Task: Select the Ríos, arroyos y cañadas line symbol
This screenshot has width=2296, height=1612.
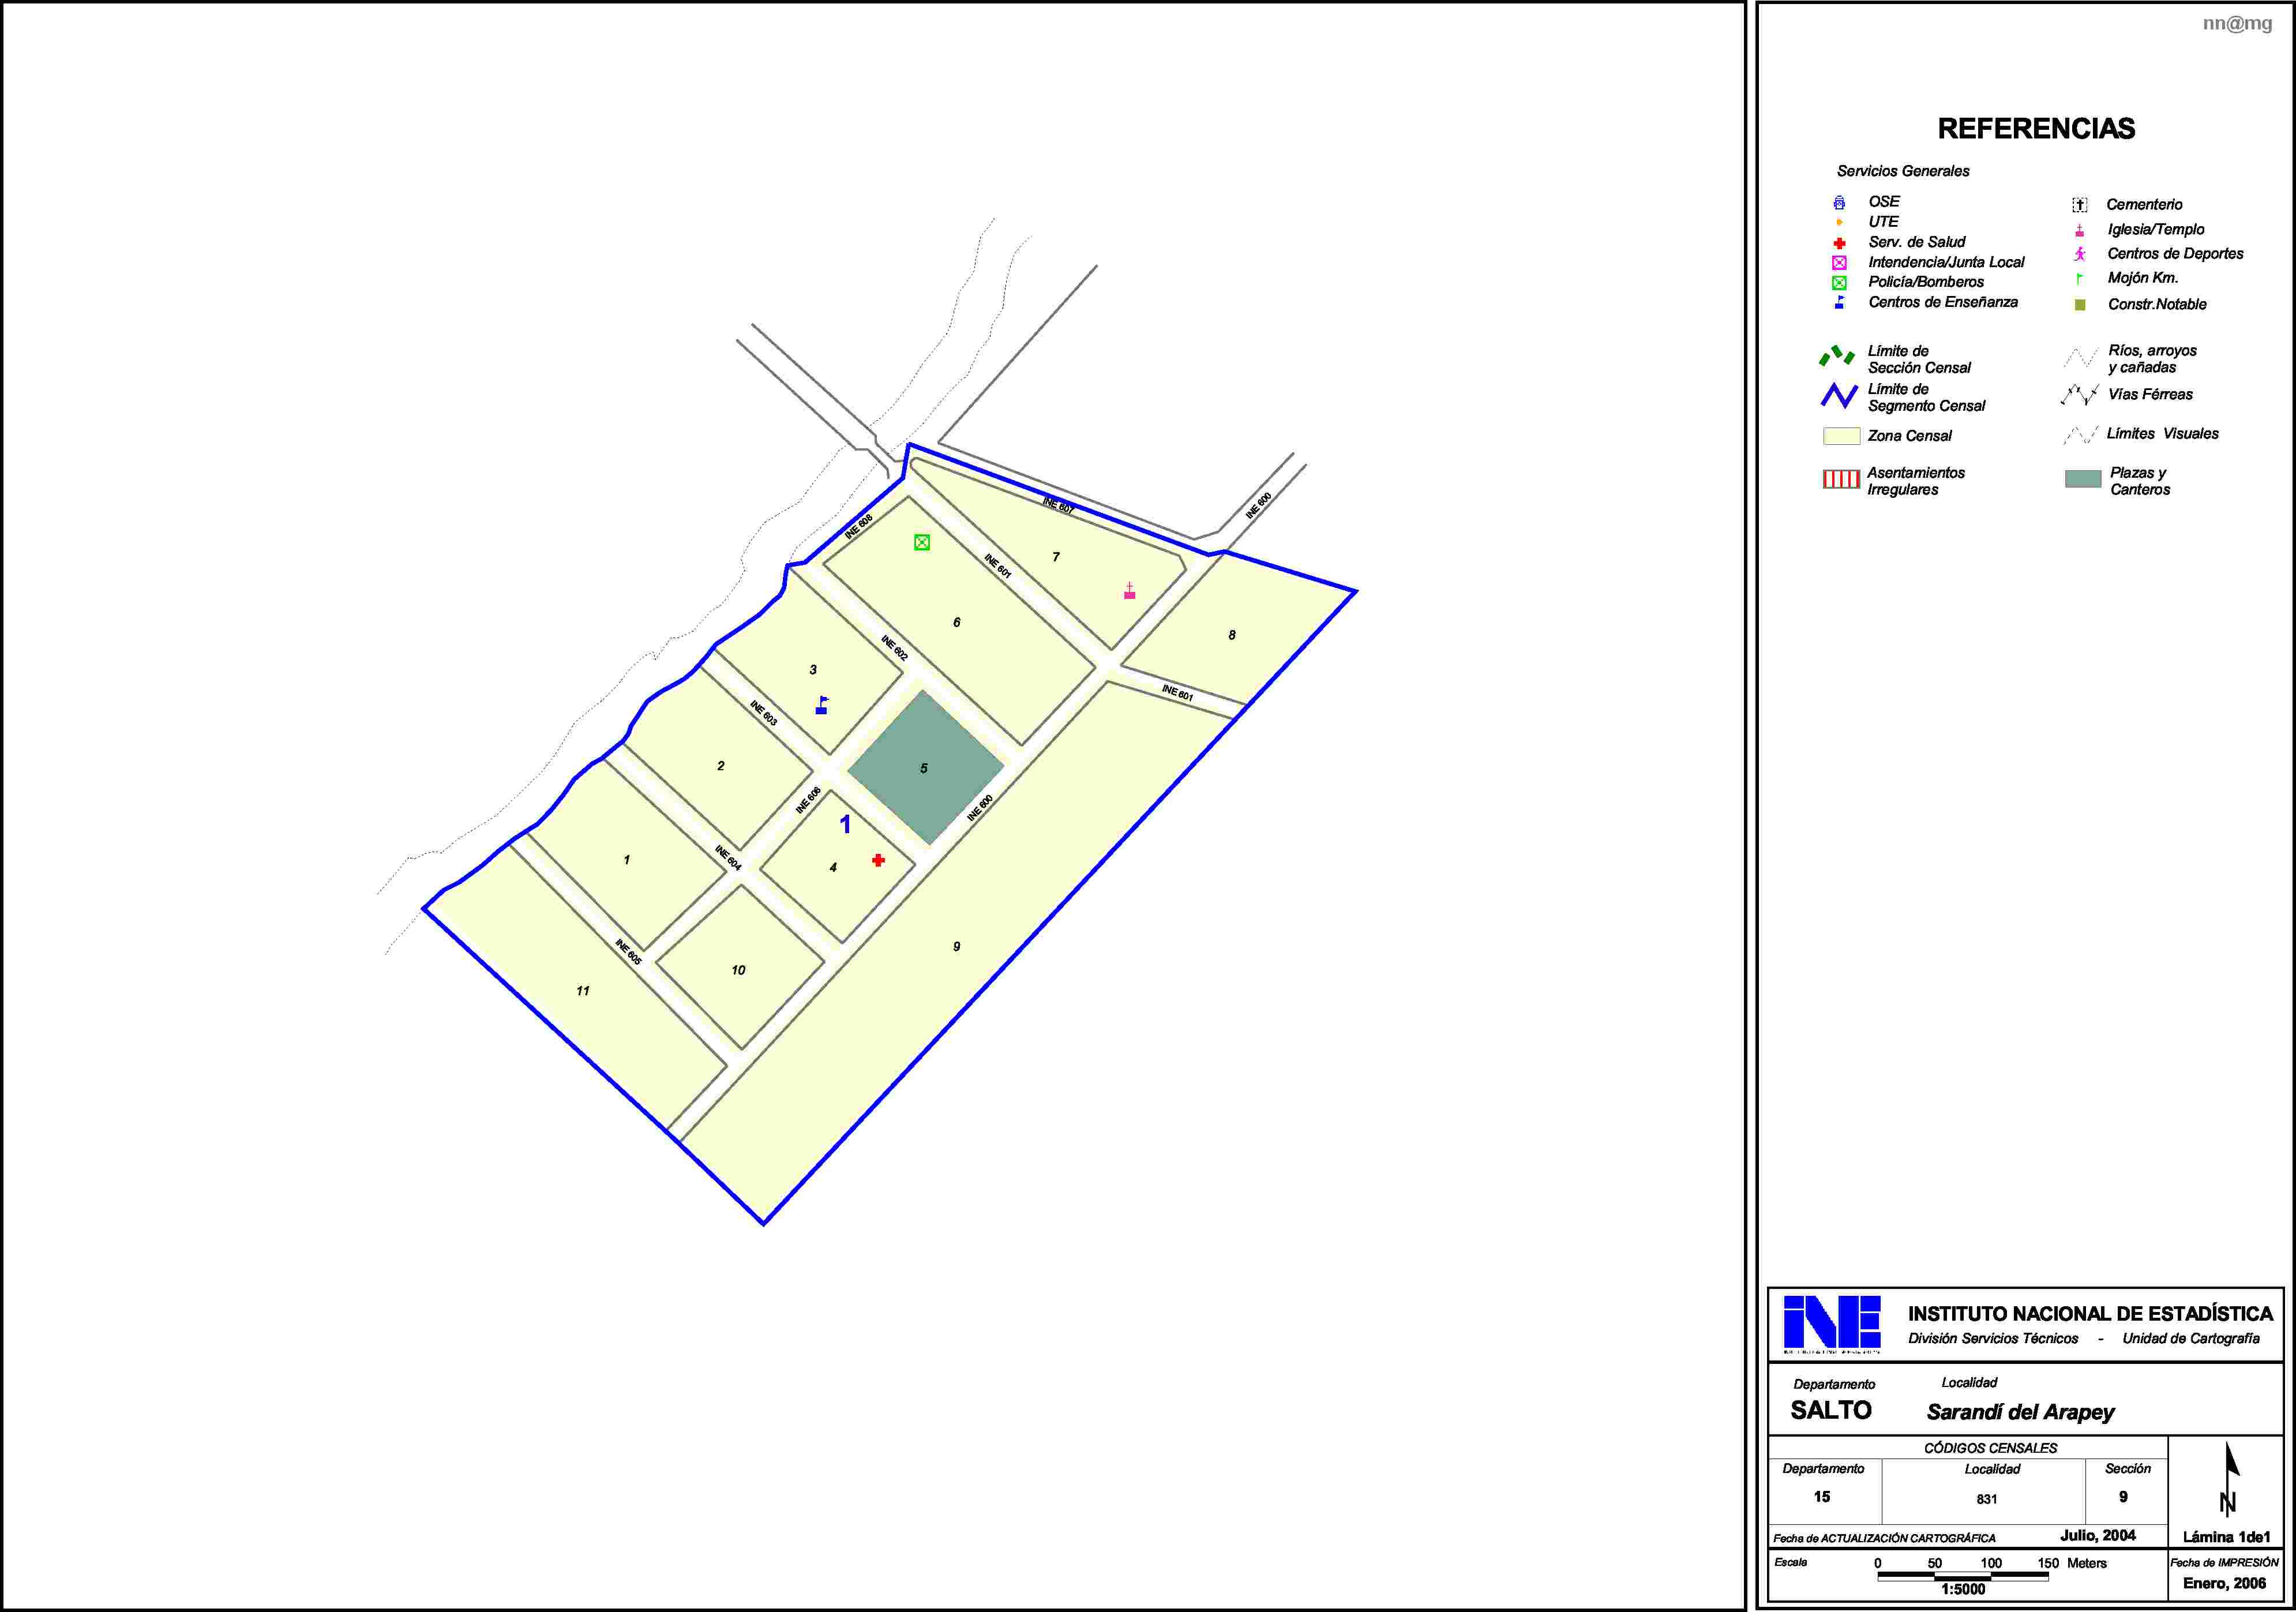Action: pyautogui.click(x=2081, y=357)
